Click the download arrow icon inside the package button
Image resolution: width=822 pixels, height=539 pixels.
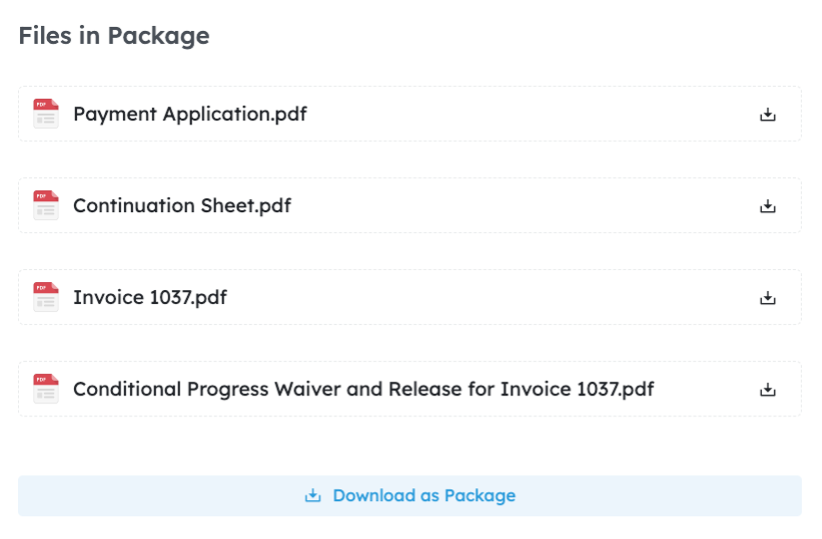[313, 496]
